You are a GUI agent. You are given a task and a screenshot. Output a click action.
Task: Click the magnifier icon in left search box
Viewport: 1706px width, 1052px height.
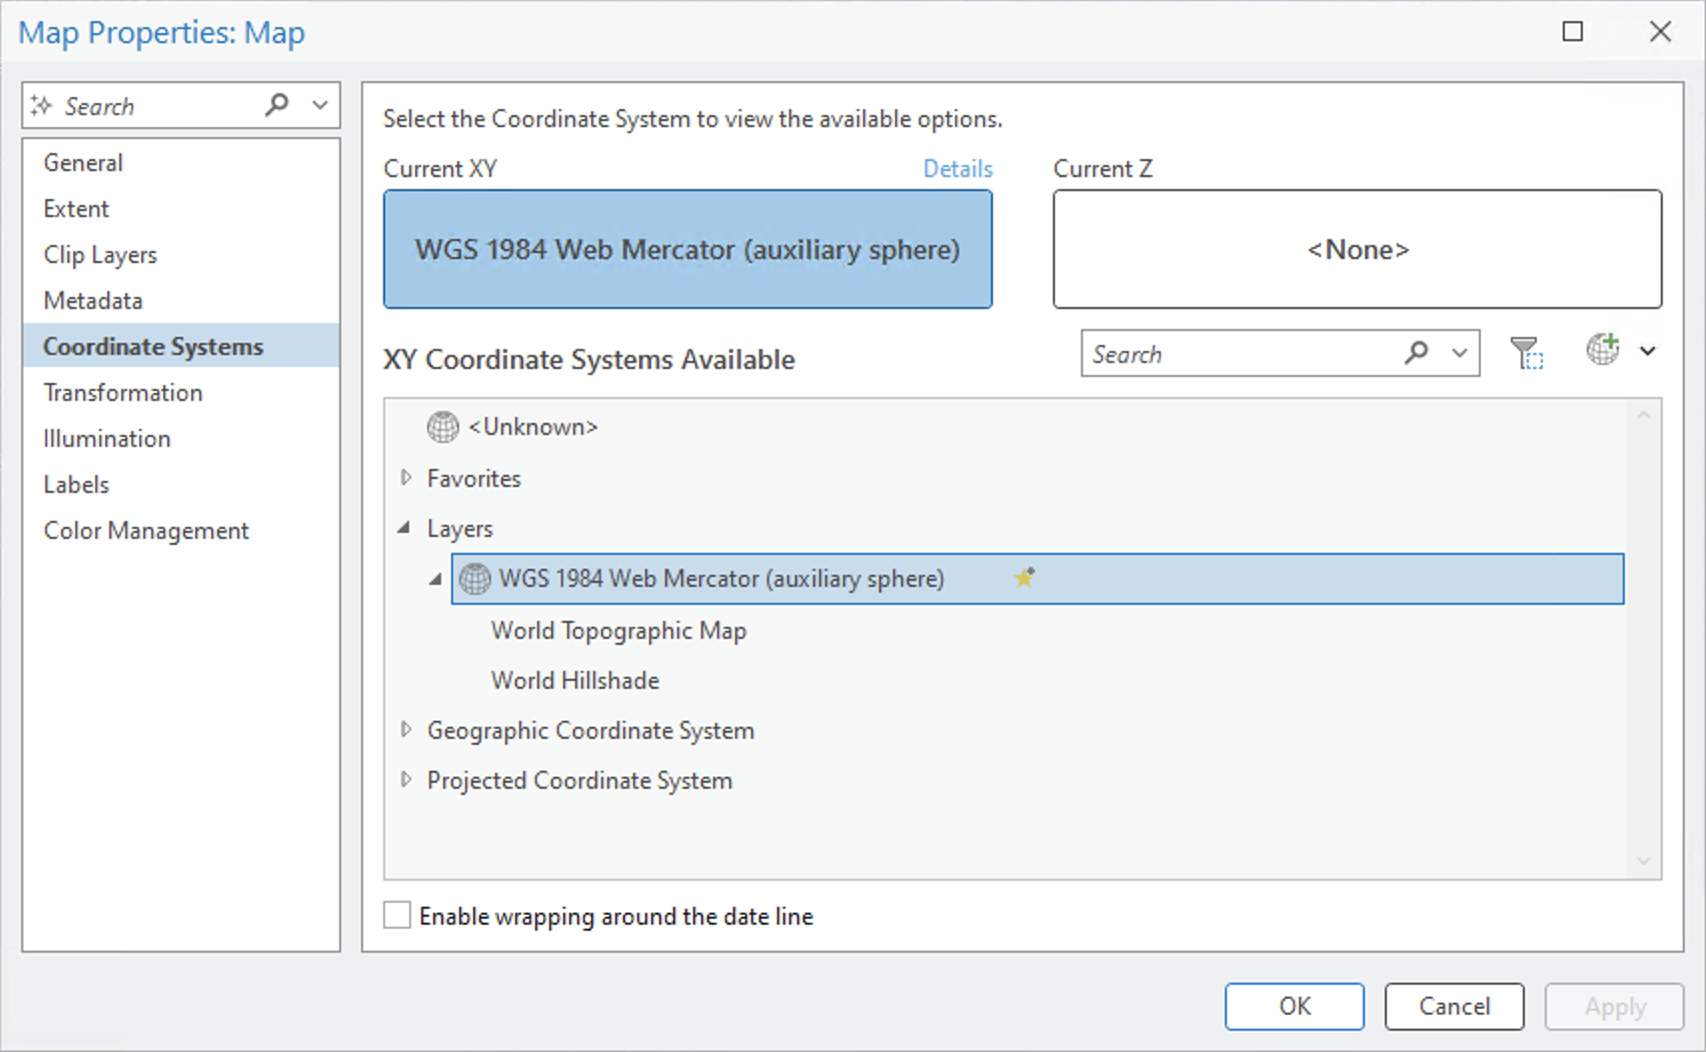(x=277, y=105)
